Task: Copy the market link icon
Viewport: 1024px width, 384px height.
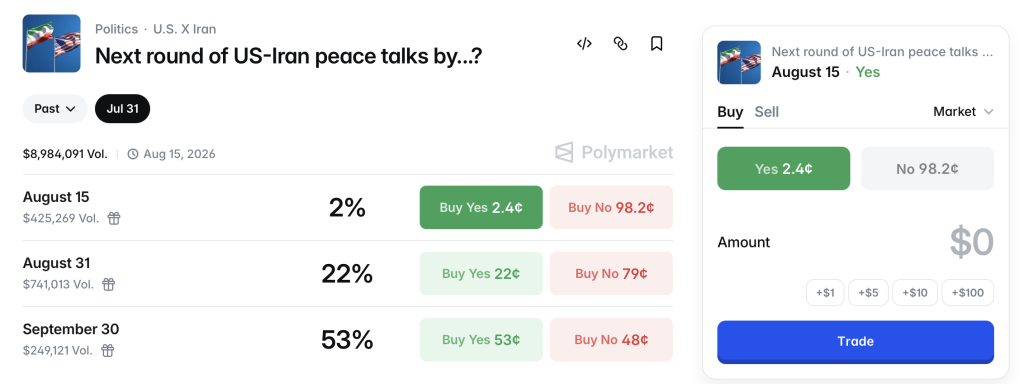Action: 620,44
